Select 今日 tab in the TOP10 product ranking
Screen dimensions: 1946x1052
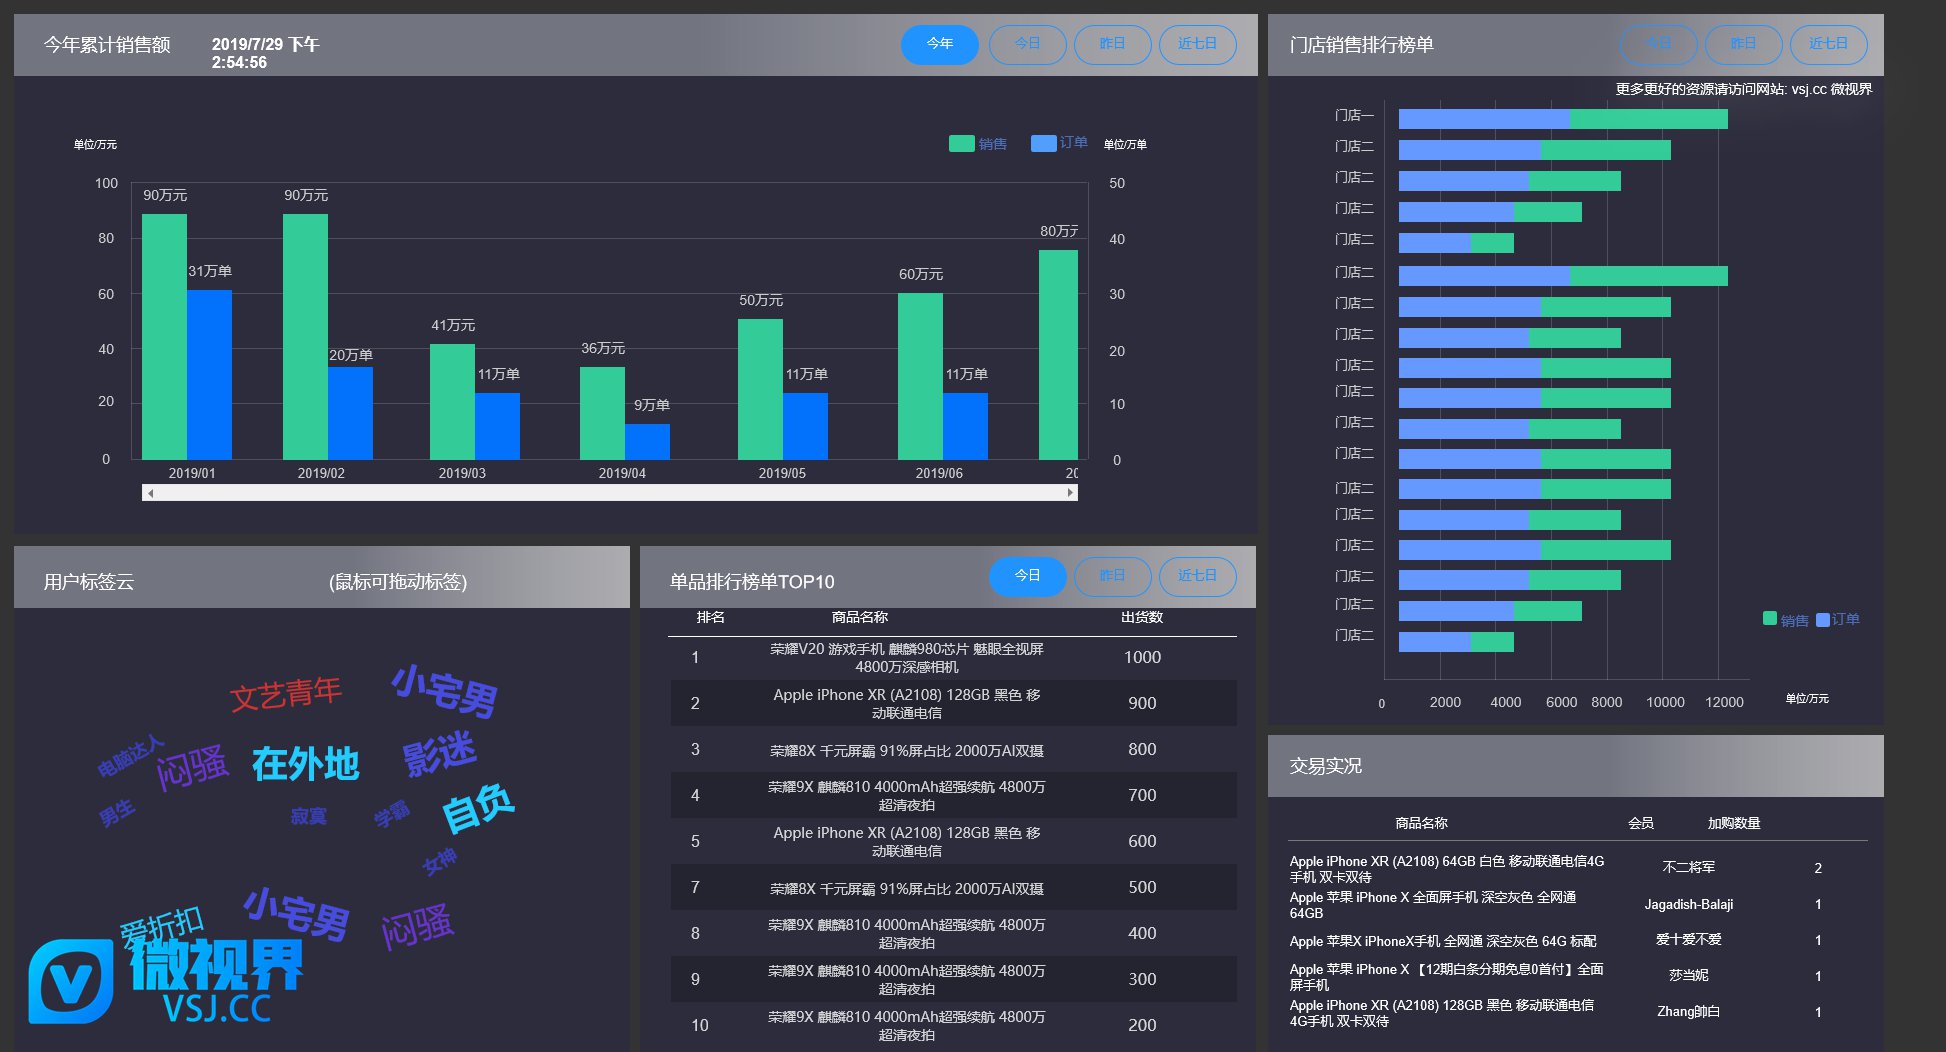[x=1027, y=576]
